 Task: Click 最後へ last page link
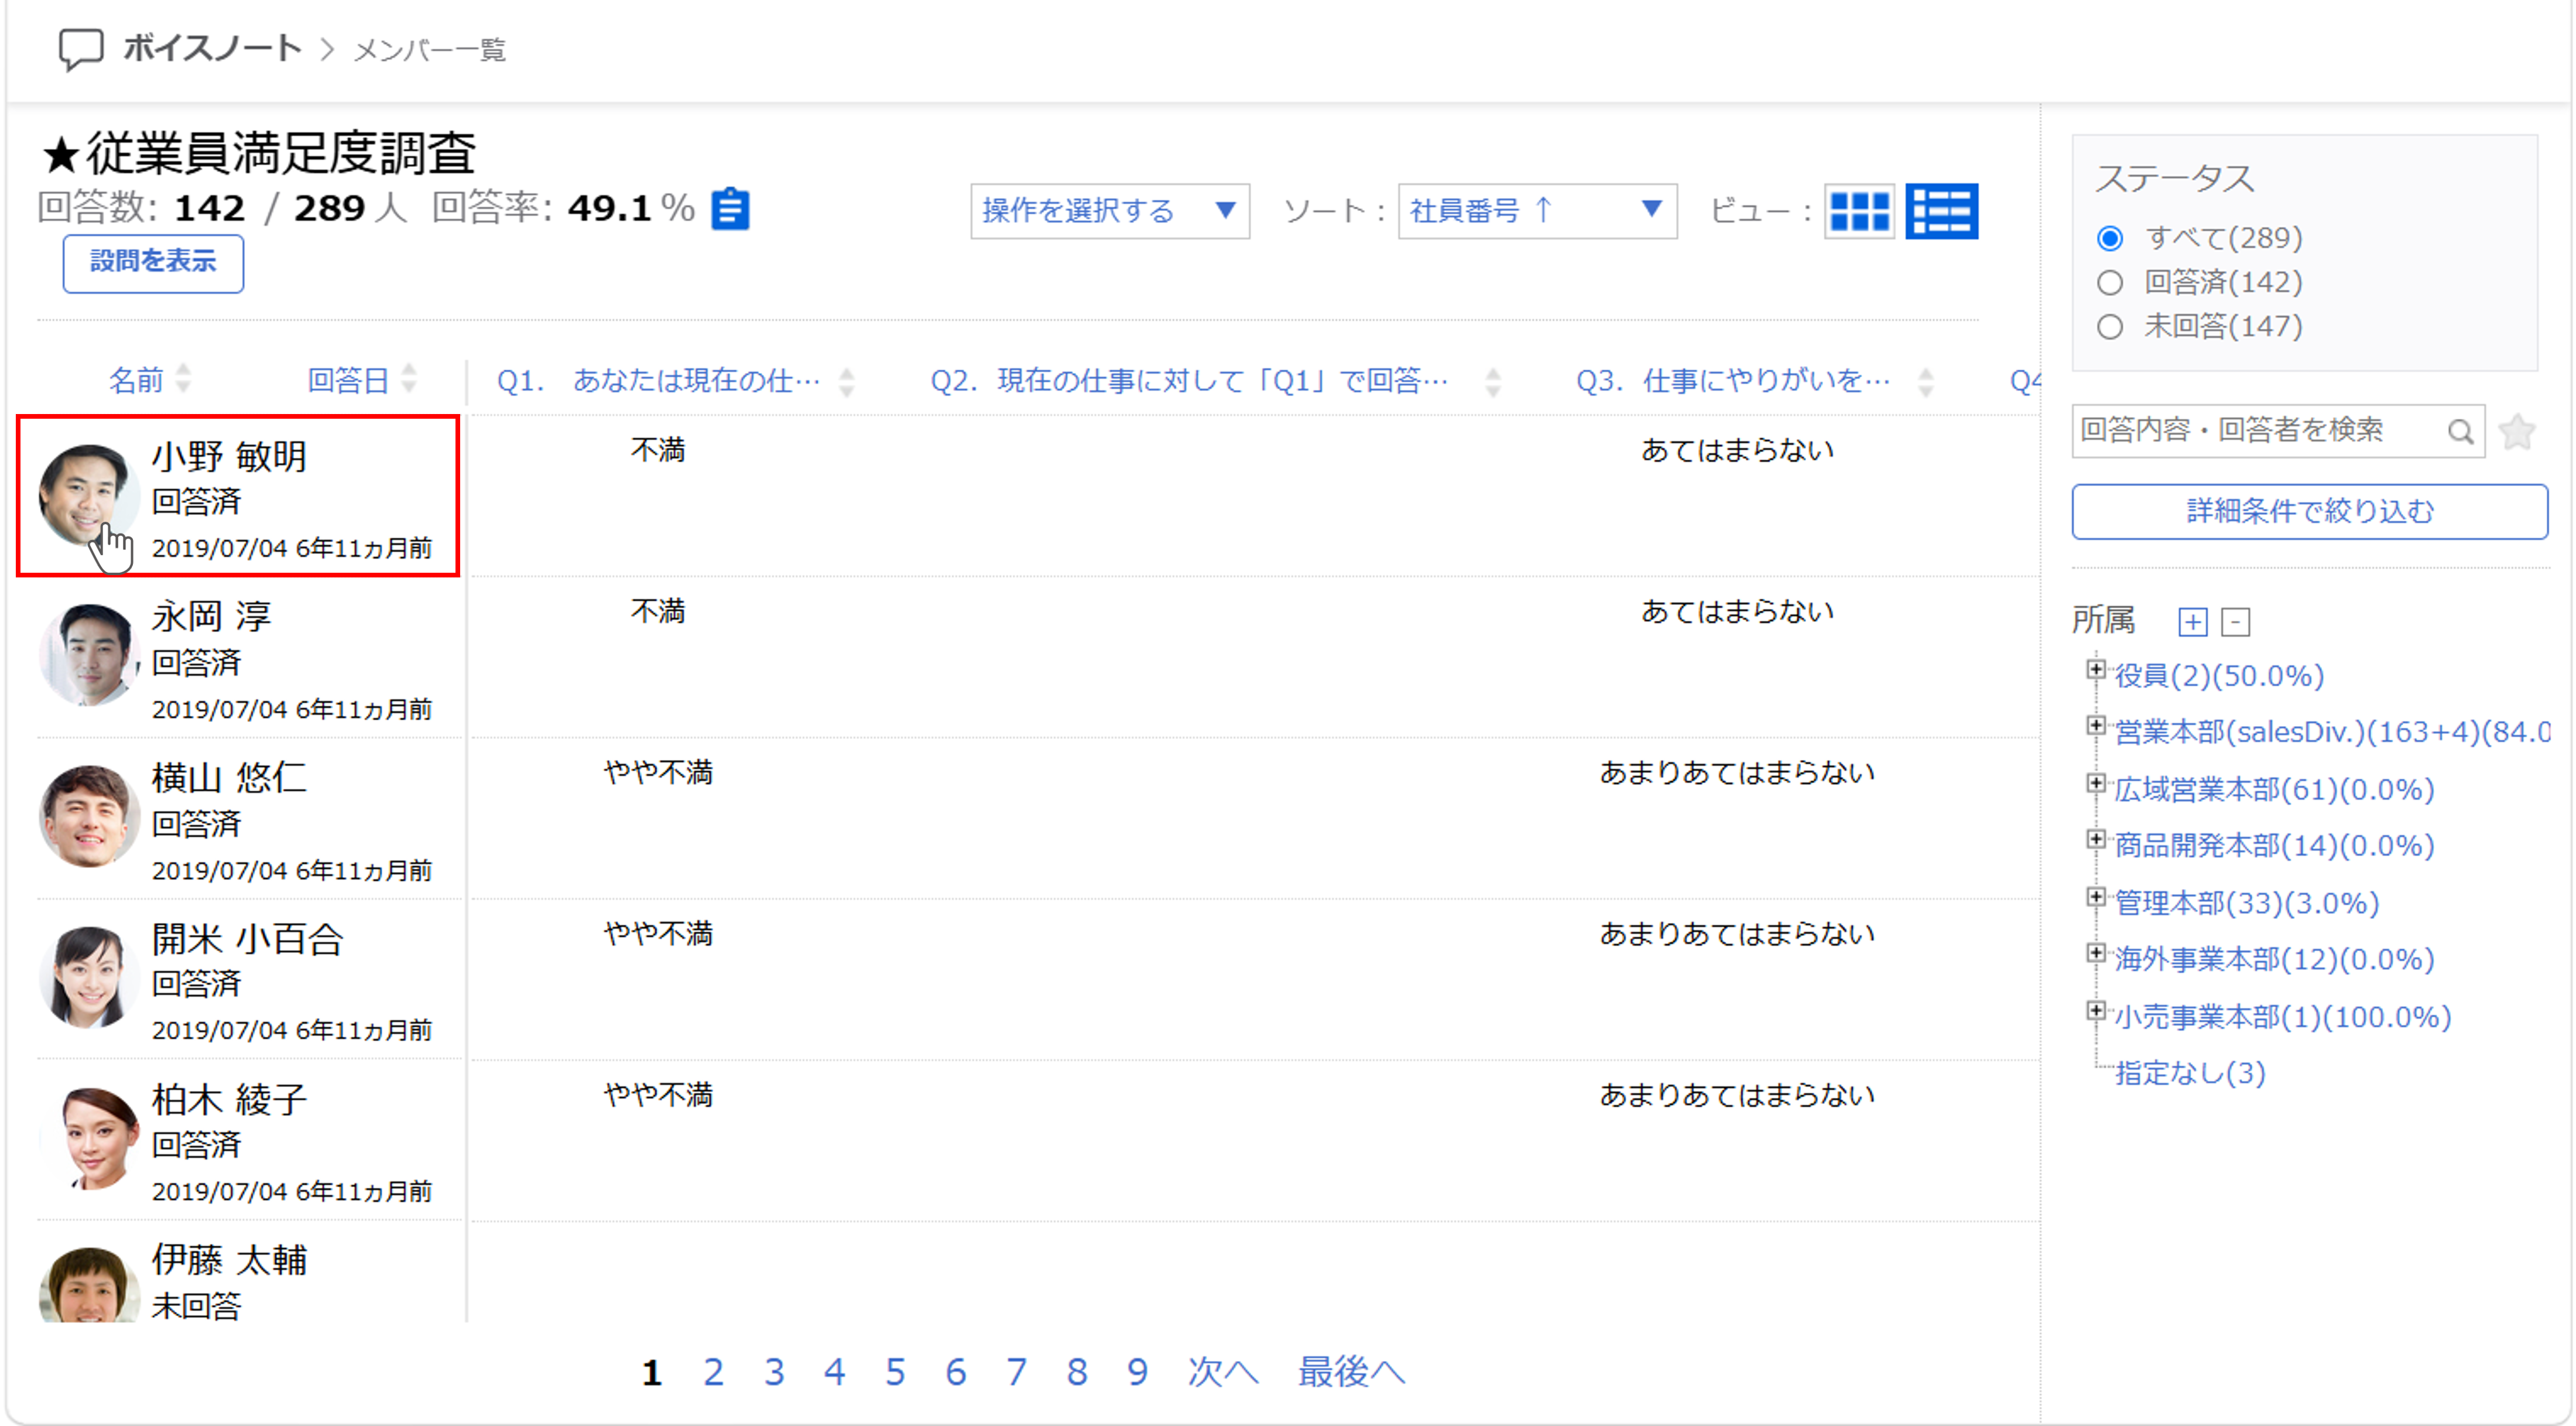[x=1351, y=1372]
